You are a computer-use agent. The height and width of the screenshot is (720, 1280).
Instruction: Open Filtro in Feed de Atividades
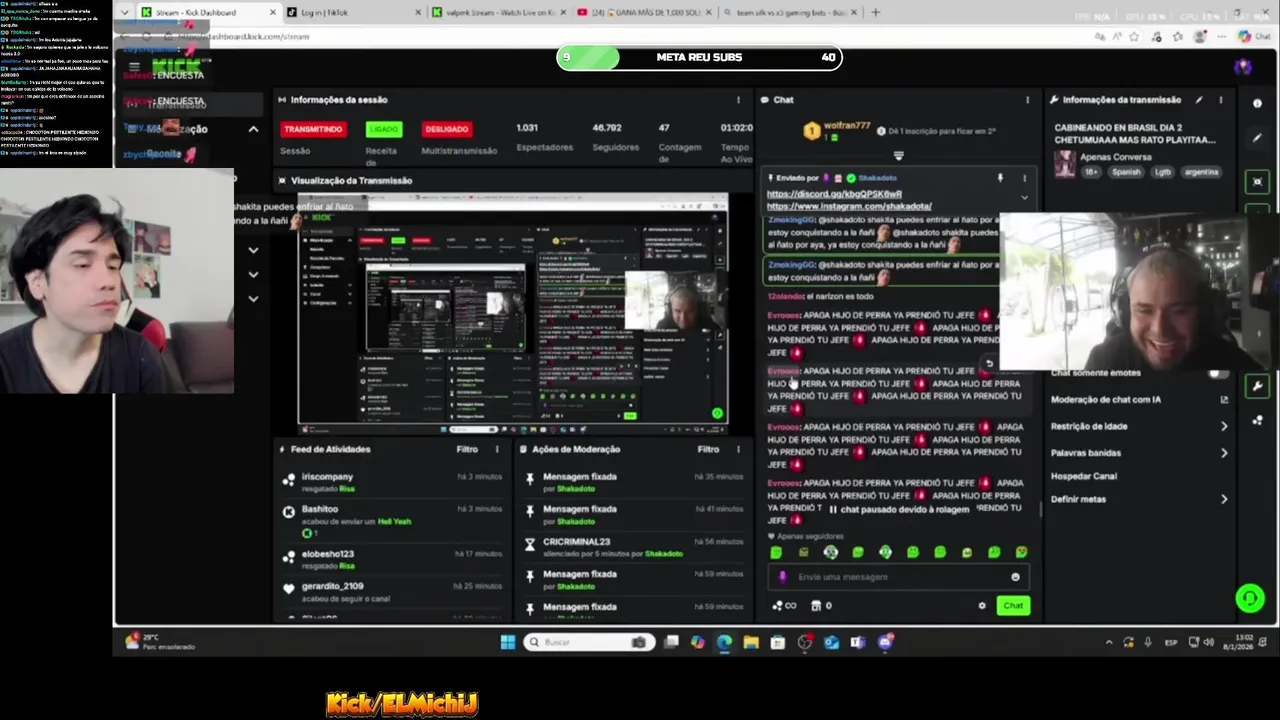(467, 450)
